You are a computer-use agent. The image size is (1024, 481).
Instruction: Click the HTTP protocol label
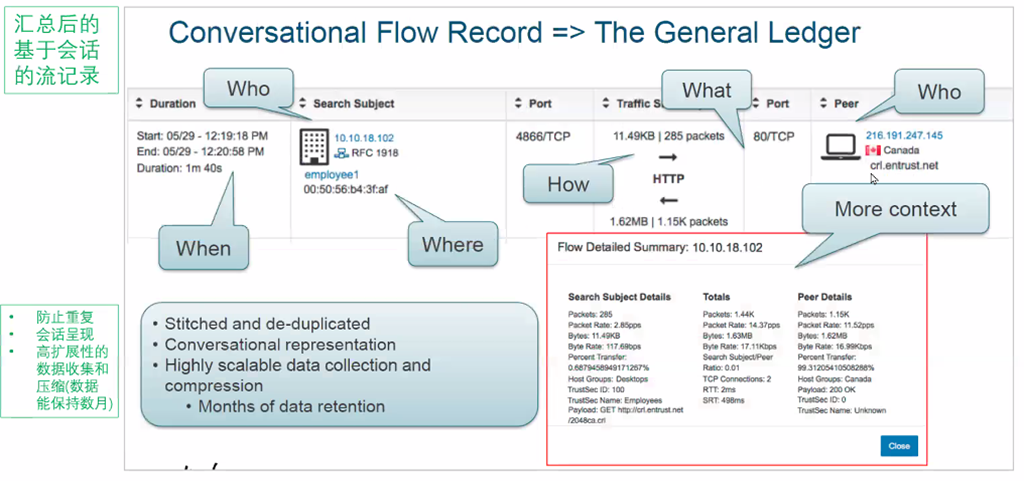click(668, 179)
